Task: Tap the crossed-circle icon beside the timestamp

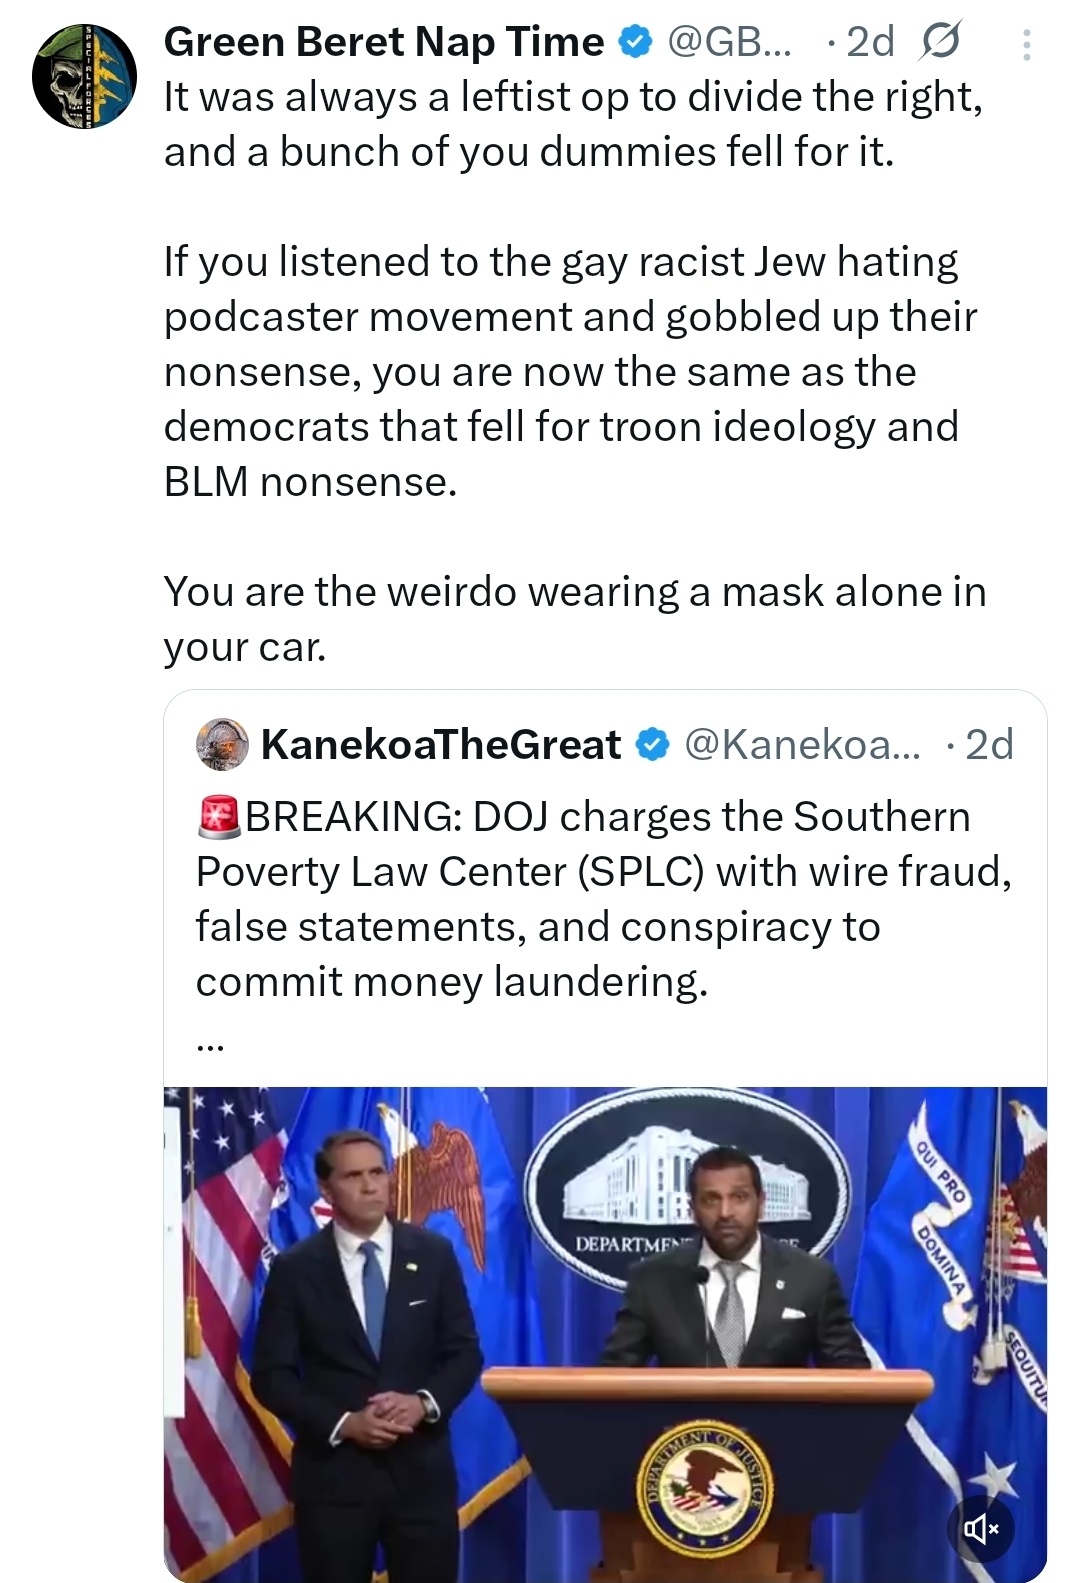Action: pyautogui.click(x=939, y=42)
